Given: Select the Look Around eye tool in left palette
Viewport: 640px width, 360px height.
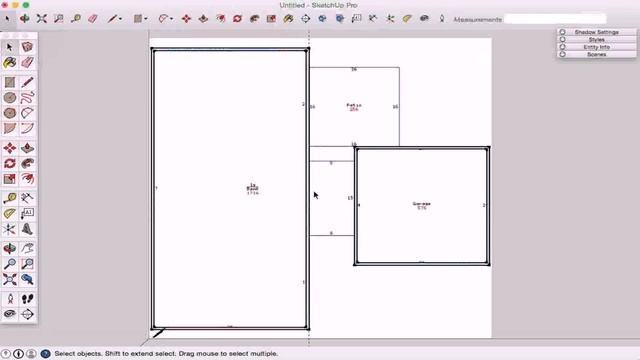Looking at the screenshot, I should 9,314.
